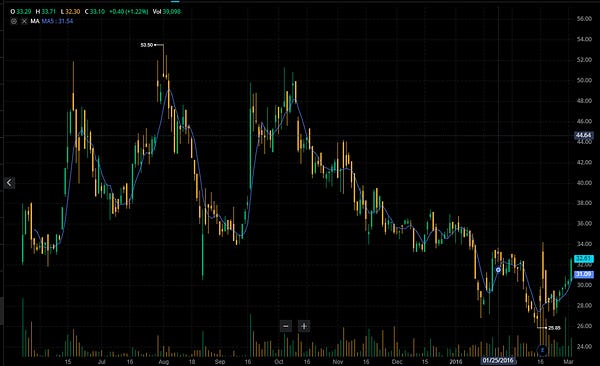600x366 pixels.
Task: Click the MA5 : 31.54 indicator label
Action: (x=57, y=21)
